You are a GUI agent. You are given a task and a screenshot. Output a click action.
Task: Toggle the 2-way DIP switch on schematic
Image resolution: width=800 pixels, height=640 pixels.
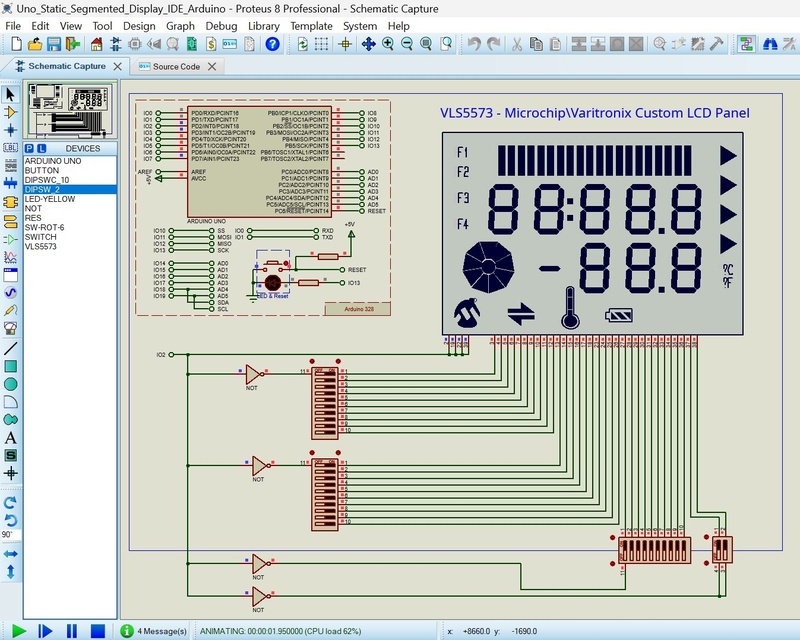click(721, 551)
